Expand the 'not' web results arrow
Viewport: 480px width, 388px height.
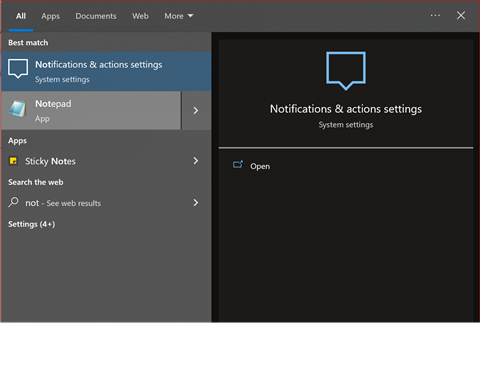coord(196,203)
